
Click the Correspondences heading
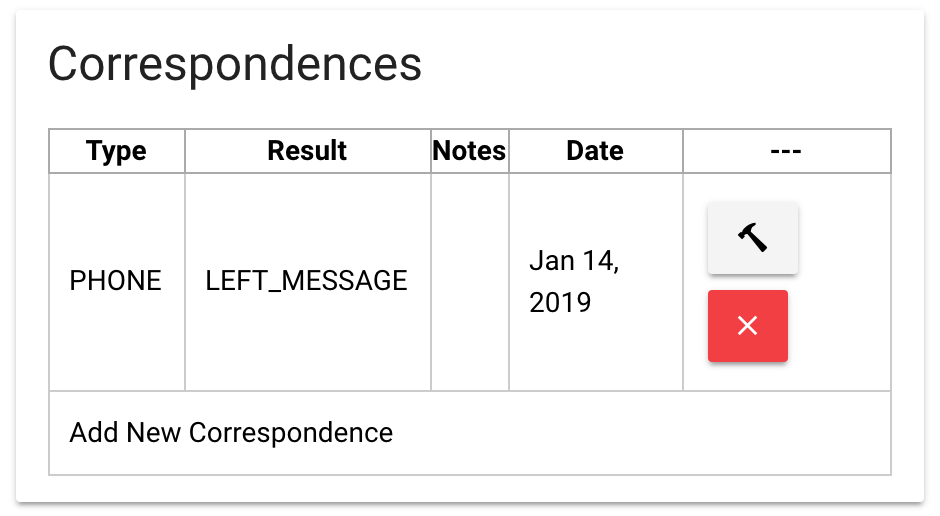[x=235, y=65]
